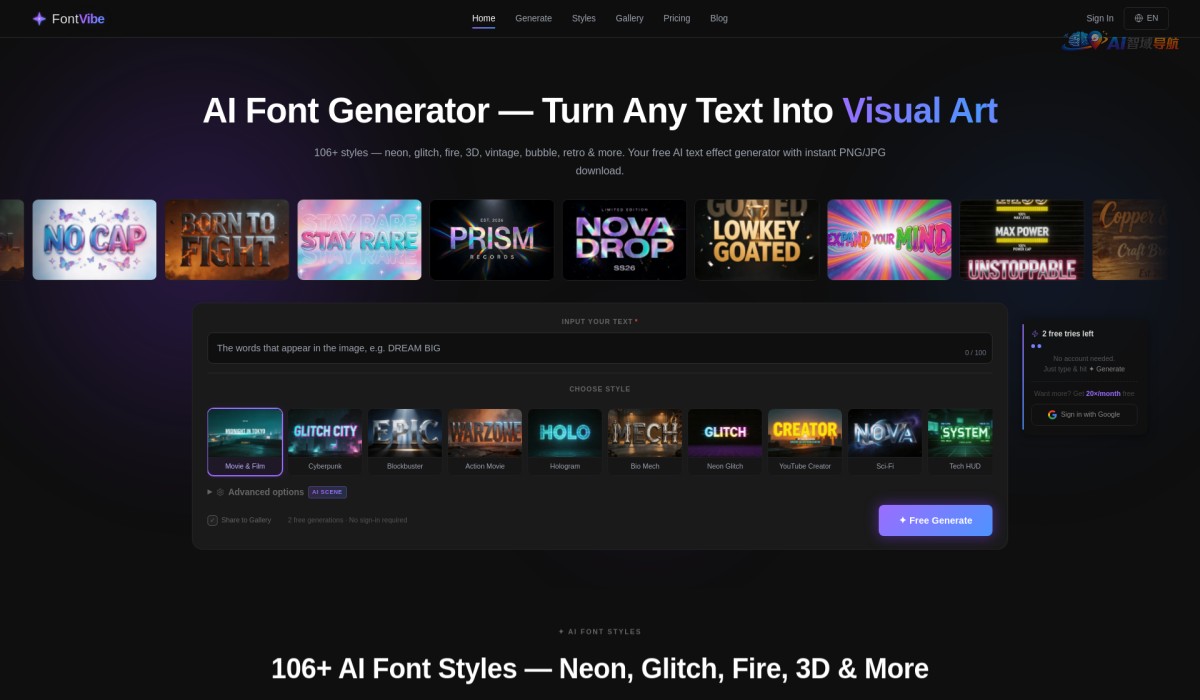Image resolution: width=1200 pixels, height=700 pixels.
Task: Open the STAY RARE sample image
Action: pyautogui.click(x=359, y=240)
